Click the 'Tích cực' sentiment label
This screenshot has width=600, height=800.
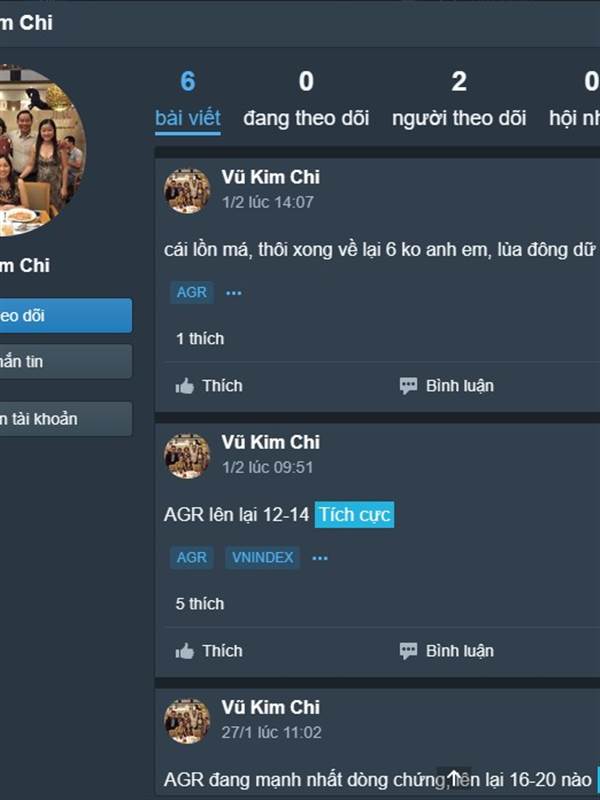click(x=355, y=515)
